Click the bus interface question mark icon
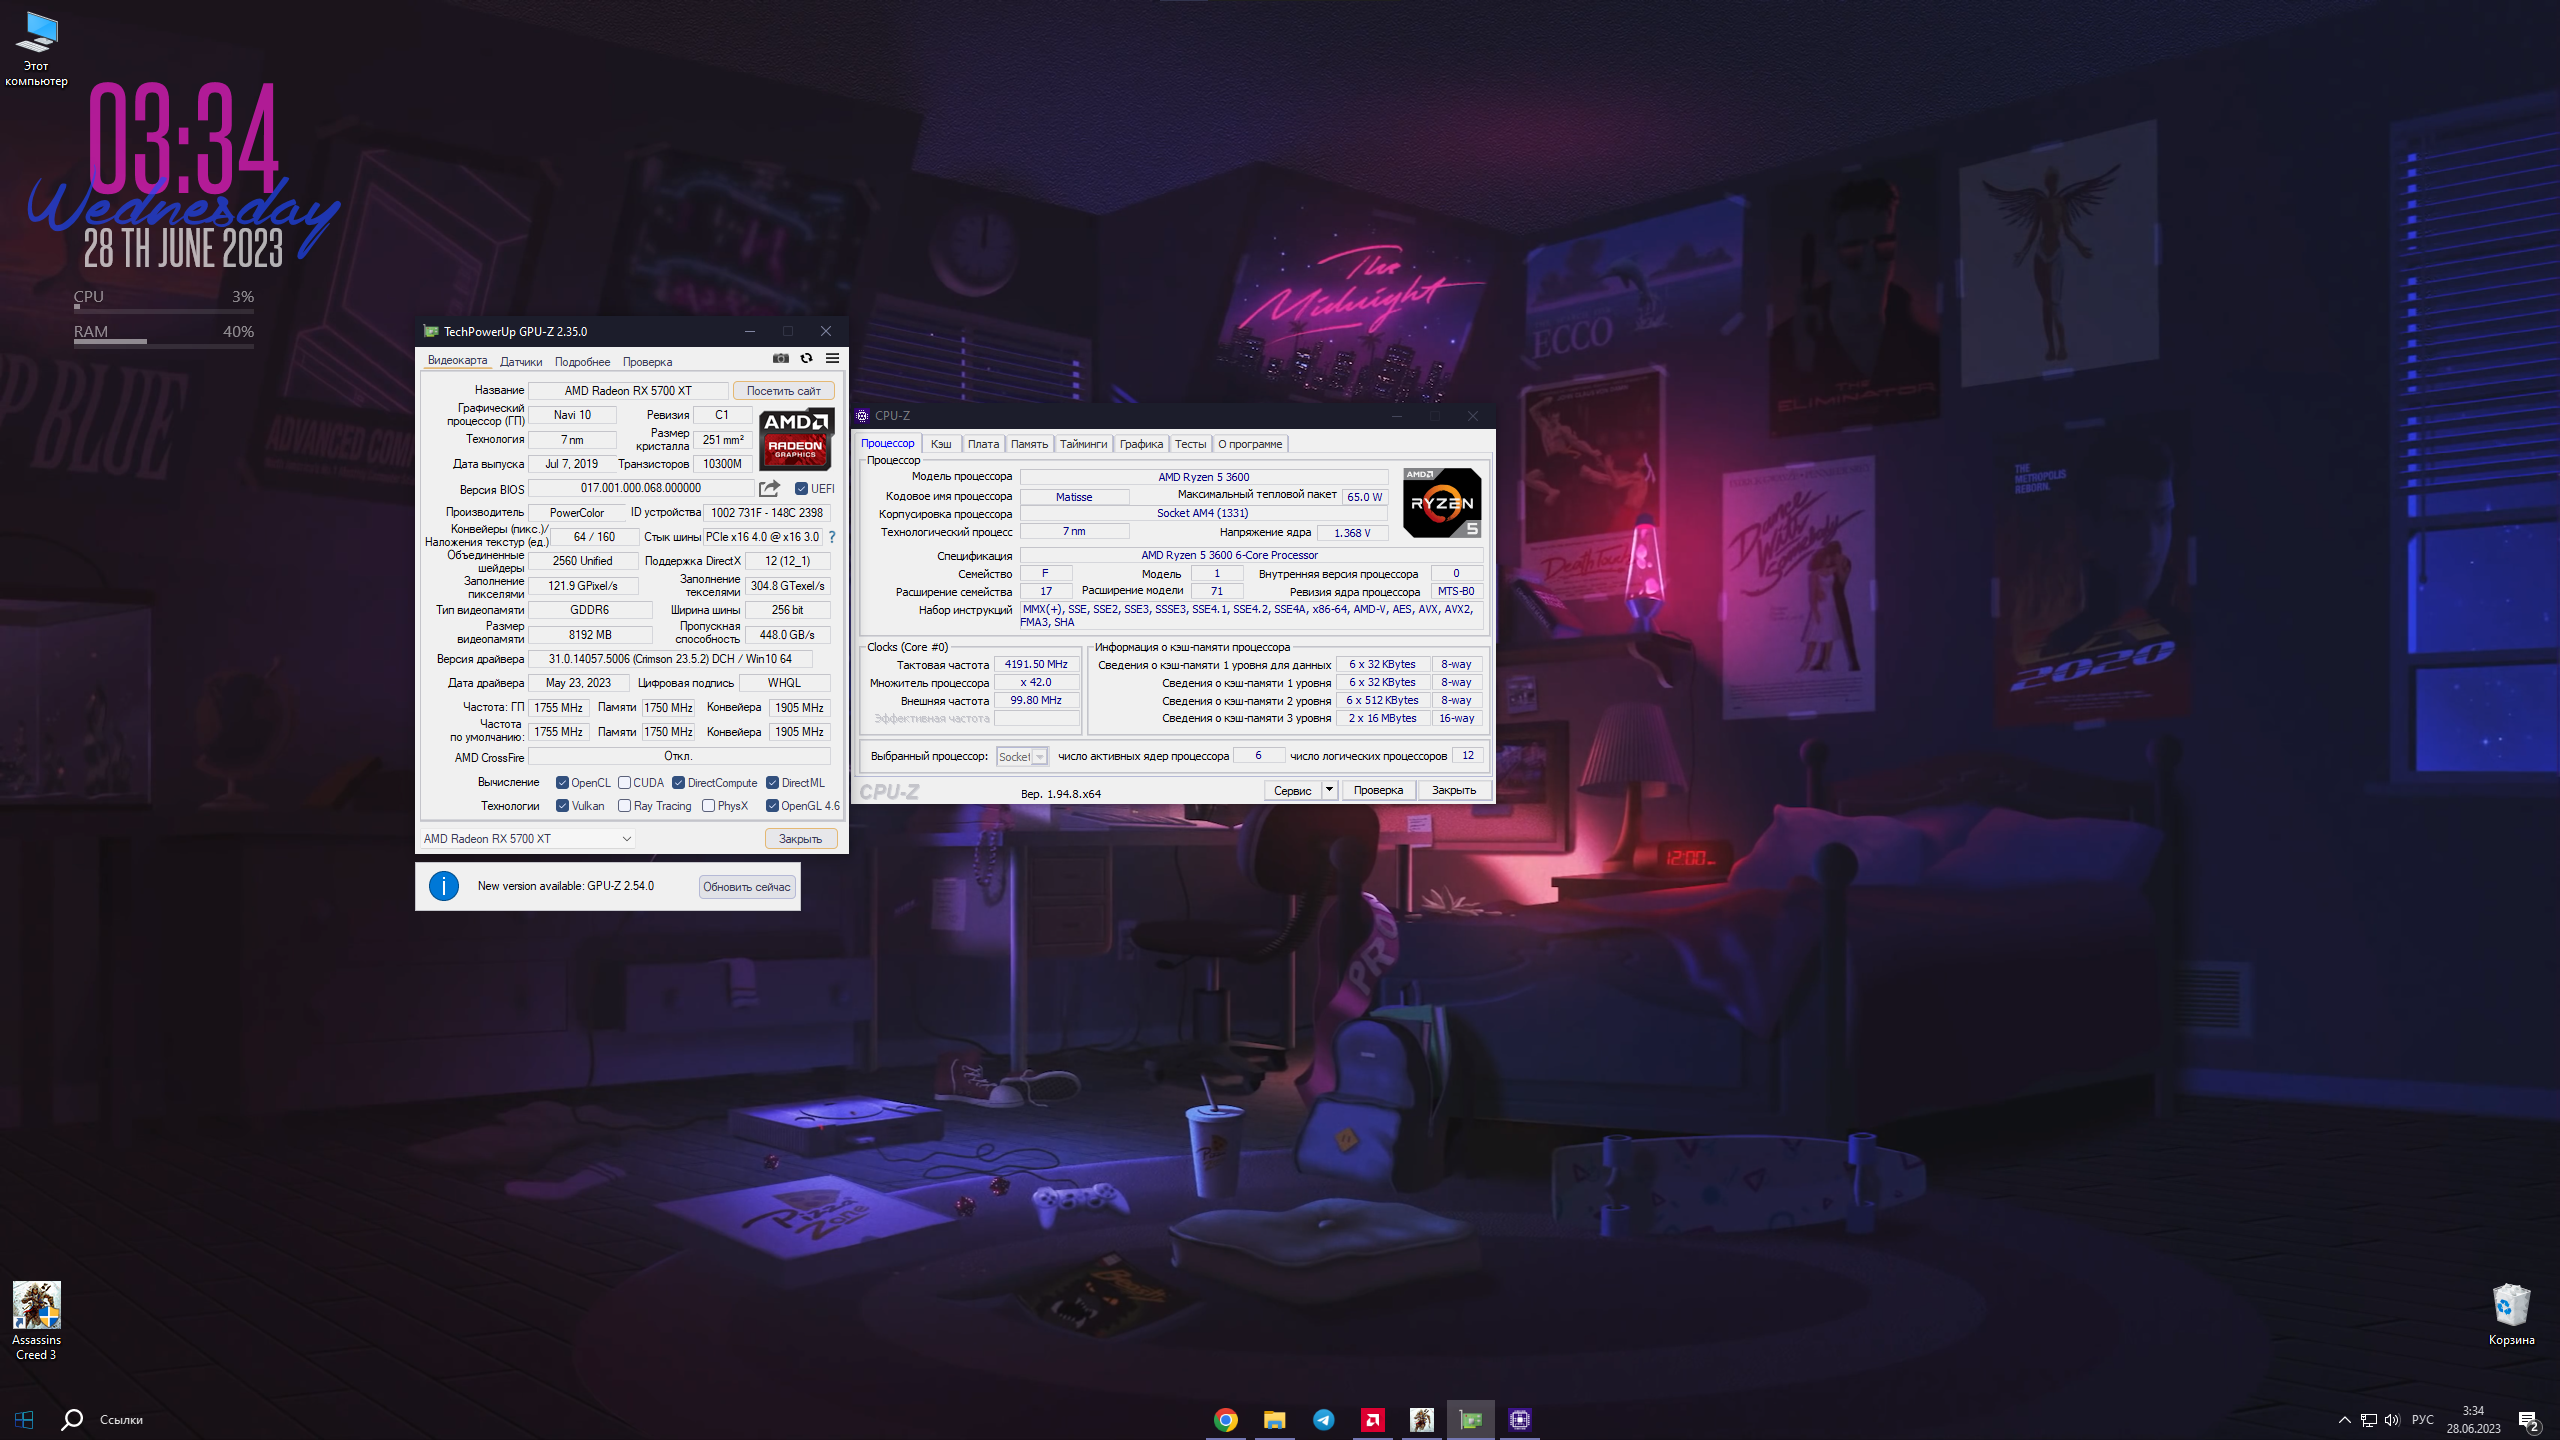The height and width of the screenshot is (1440, 2560). point(832,537)
